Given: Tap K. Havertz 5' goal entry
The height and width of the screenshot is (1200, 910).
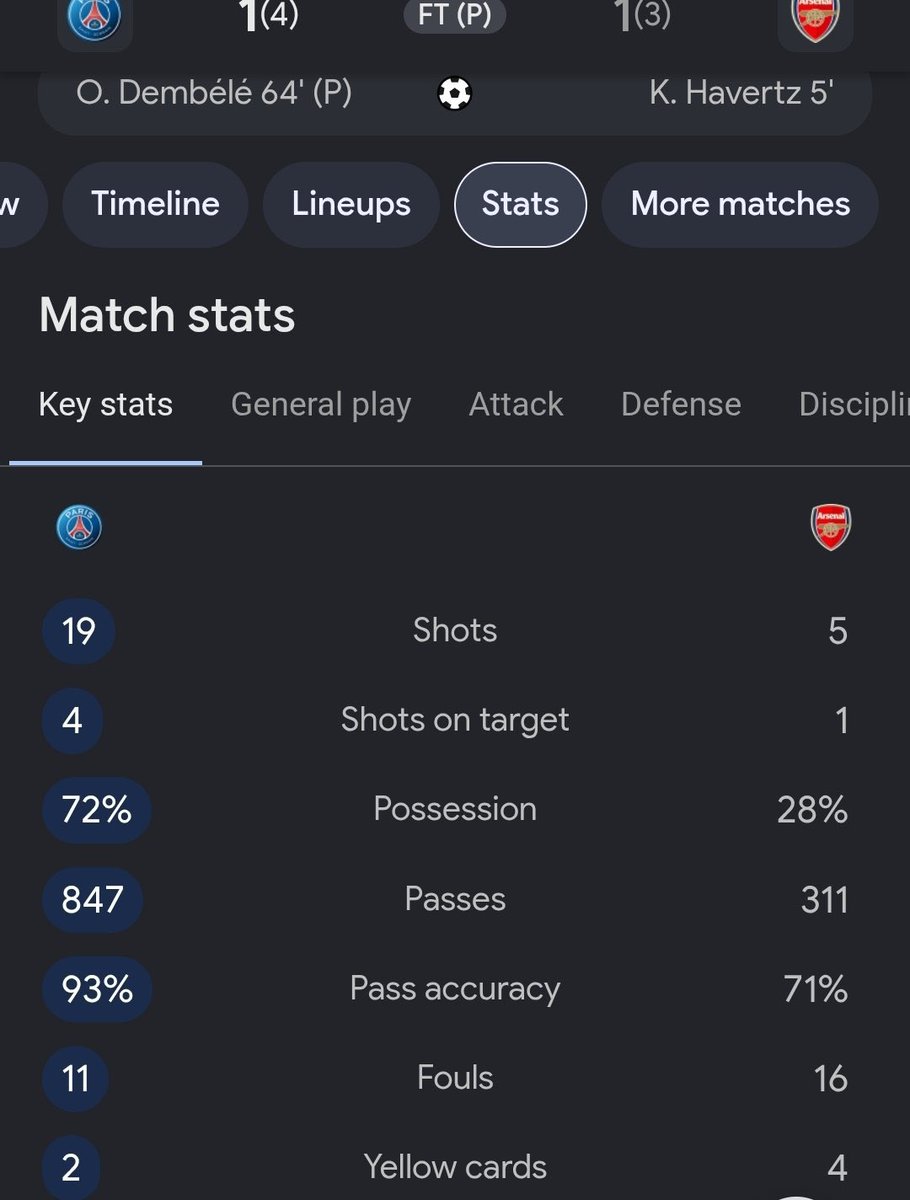Looking at the screenshot, I should [741, 94].
